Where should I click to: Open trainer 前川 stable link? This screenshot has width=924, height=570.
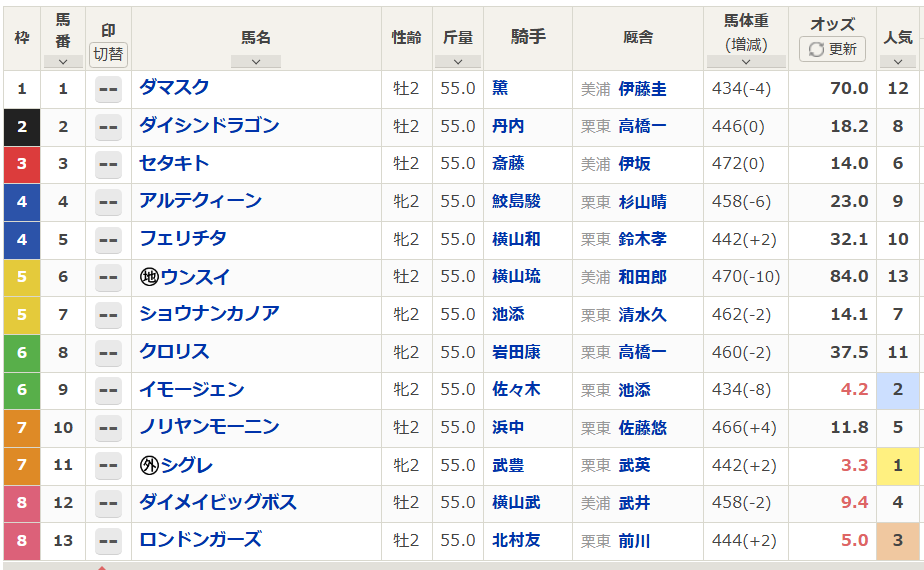[634, 541]
